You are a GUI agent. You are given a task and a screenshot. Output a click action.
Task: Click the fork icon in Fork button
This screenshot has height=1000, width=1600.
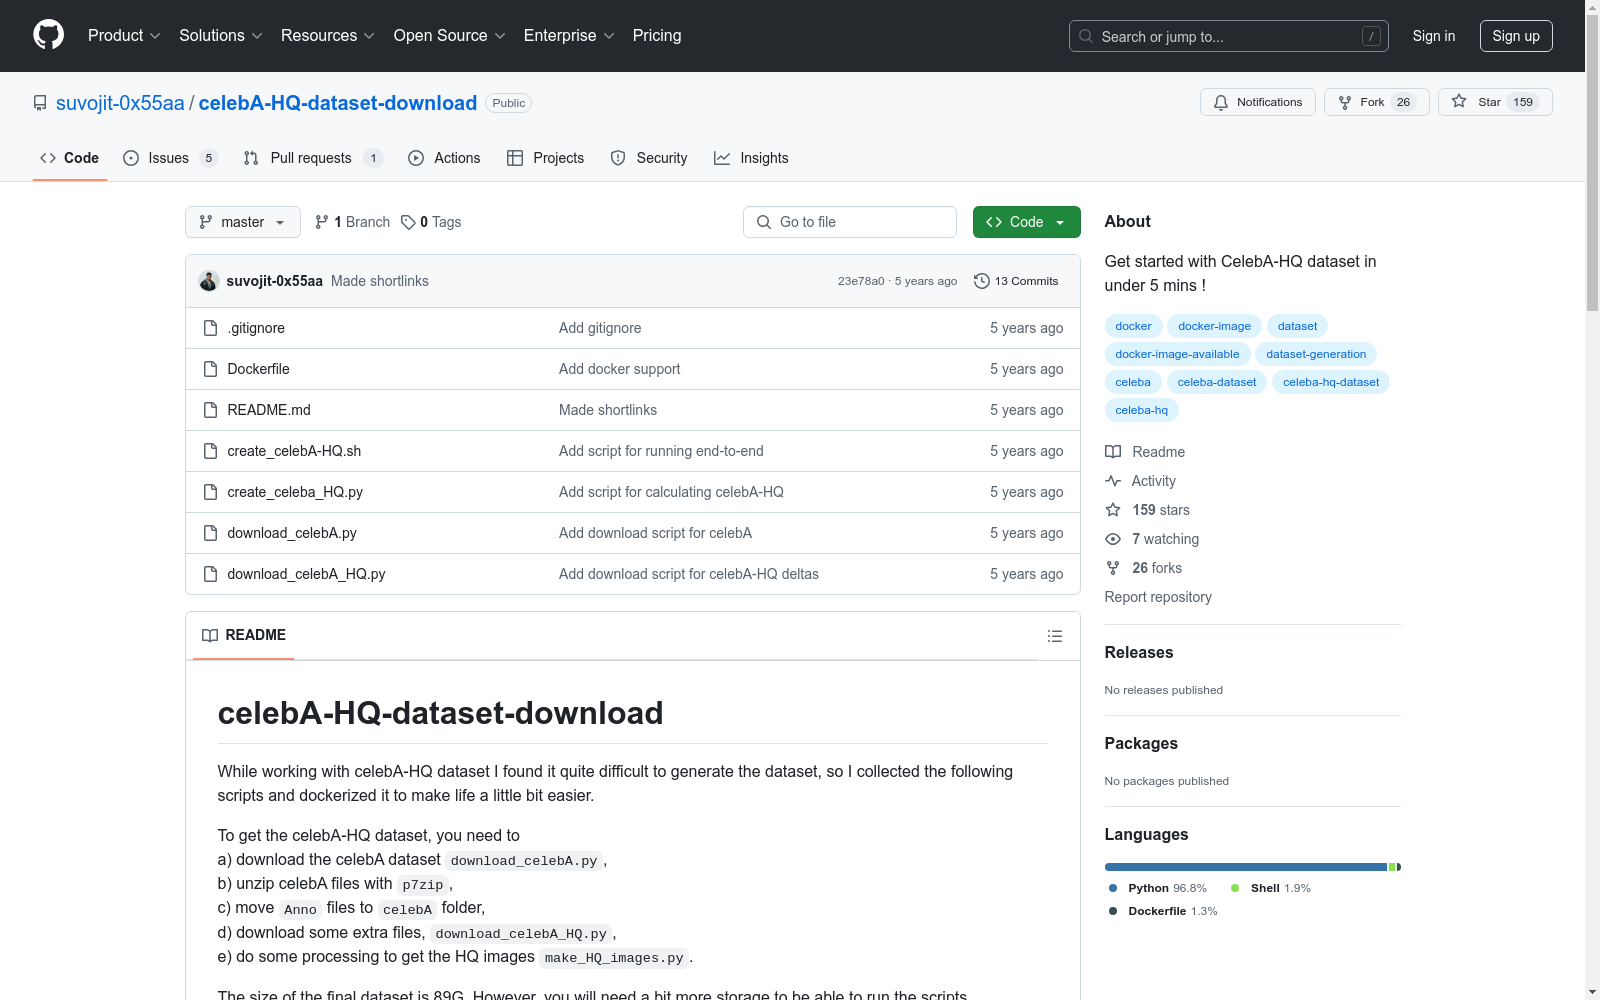(1345, 102)
